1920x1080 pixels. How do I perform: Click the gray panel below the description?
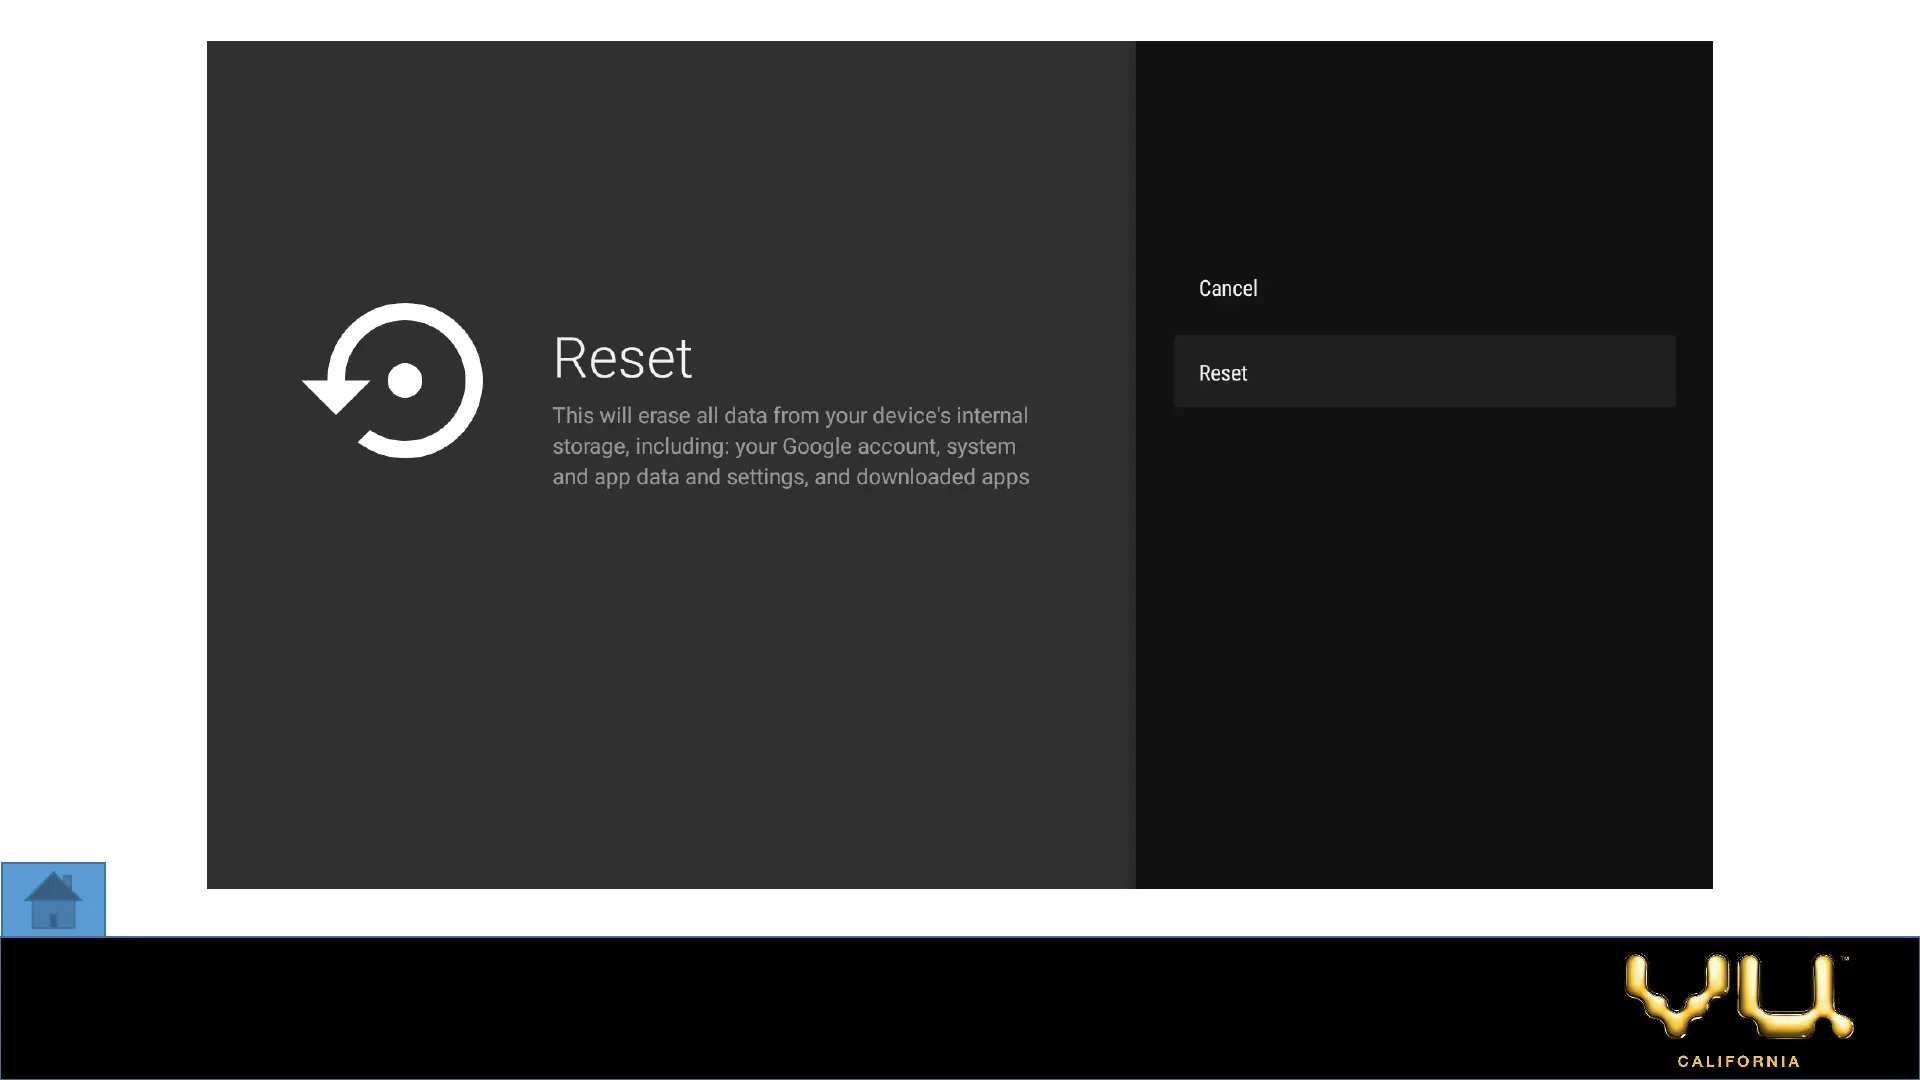pyautogui.click(x=670, y=690)
